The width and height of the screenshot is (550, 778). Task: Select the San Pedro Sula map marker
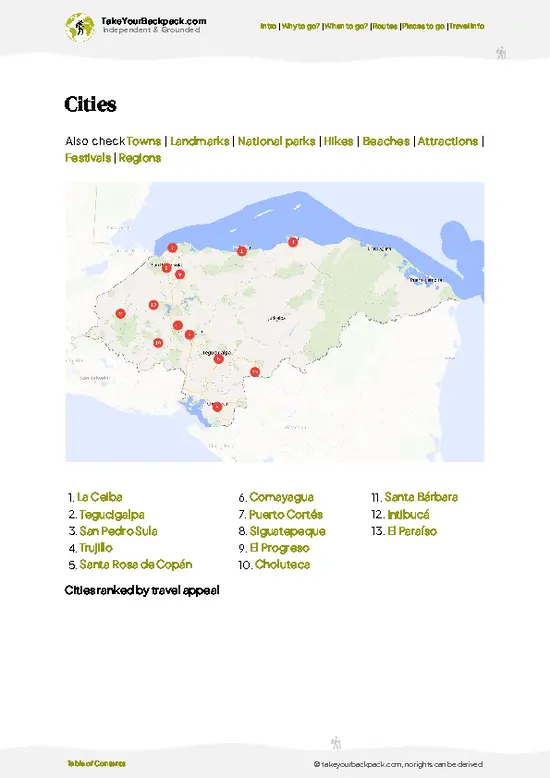(x=166, y=268)
